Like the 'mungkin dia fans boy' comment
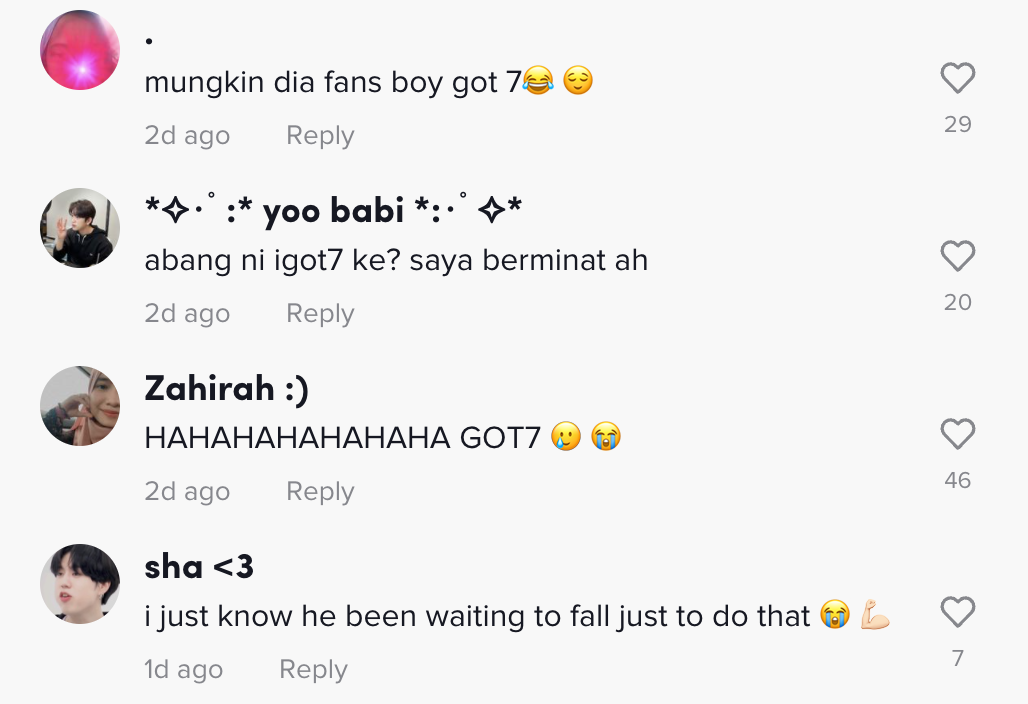The height and width of the screenshot is (704, 1028). coord(957,79)
